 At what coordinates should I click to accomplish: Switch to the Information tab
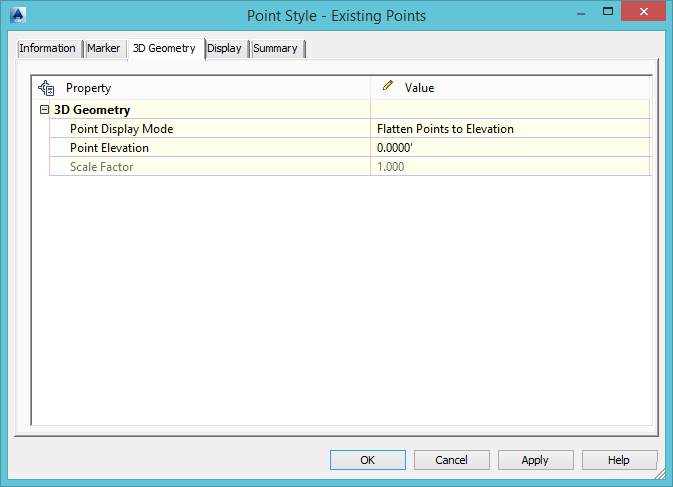[47, 48]
